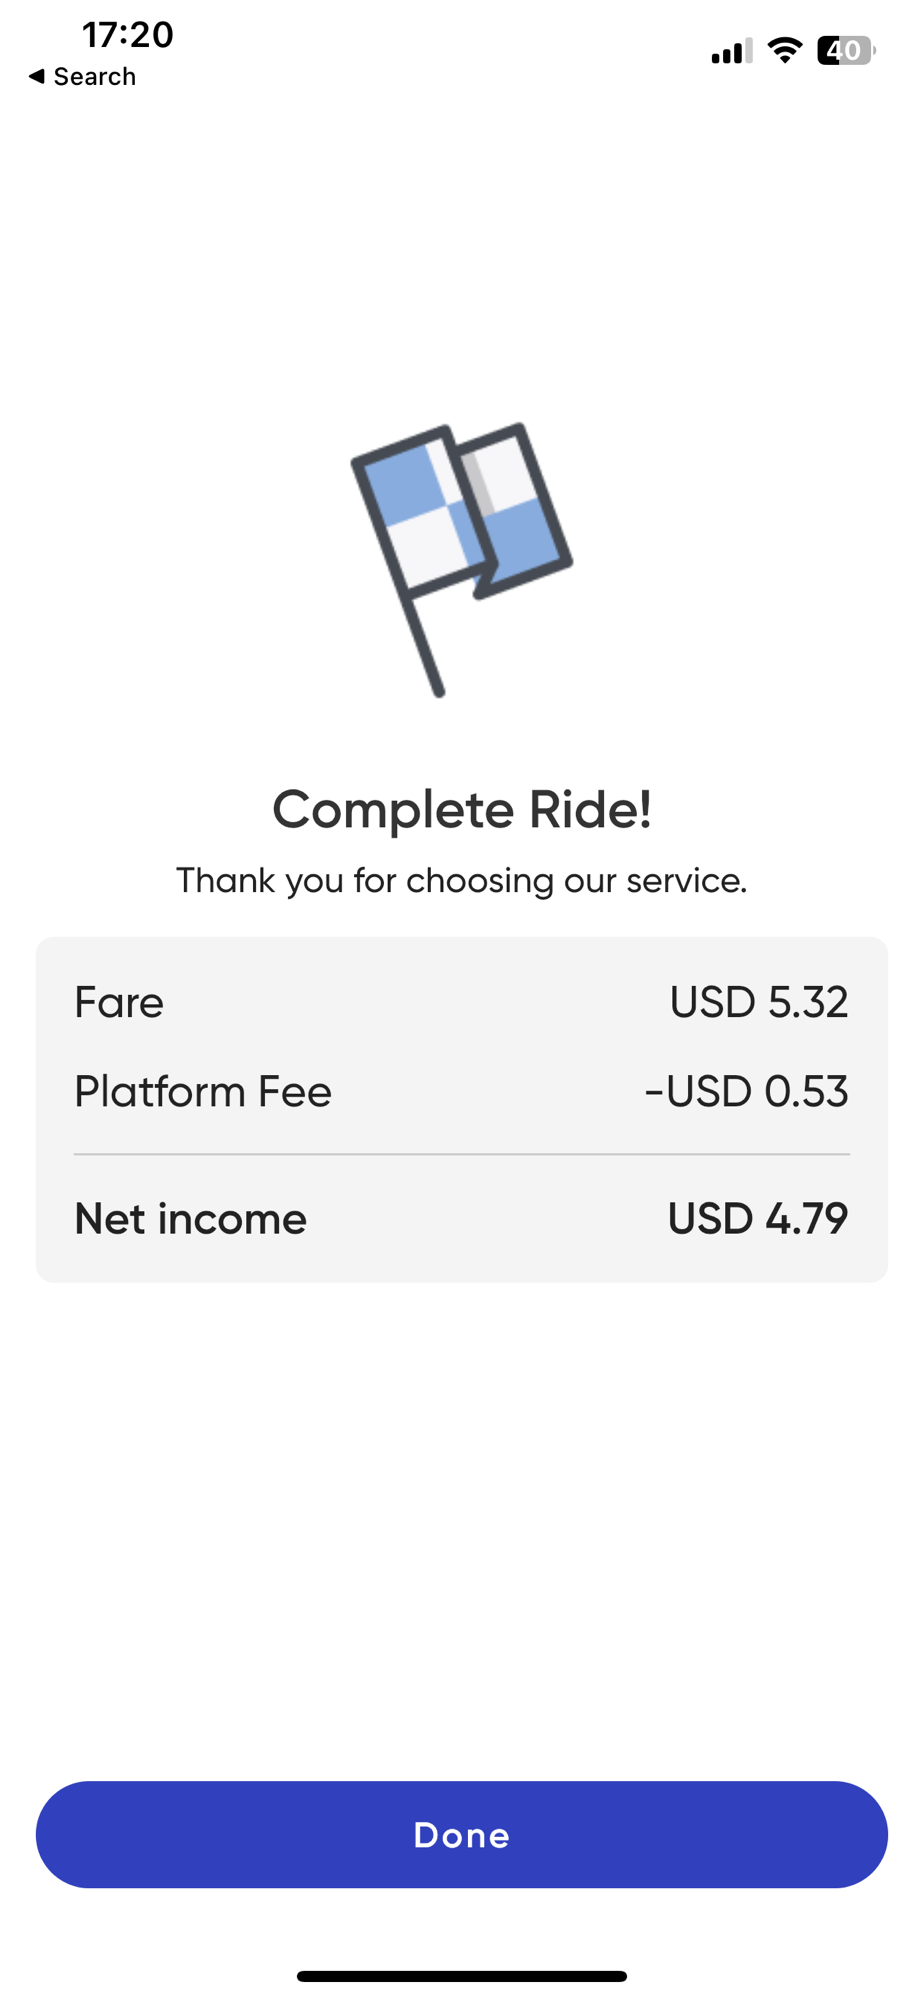Screen dimensions: 924x2000
Task: Tap the 17:20 clock in status bar
Action: pos(127,35)
